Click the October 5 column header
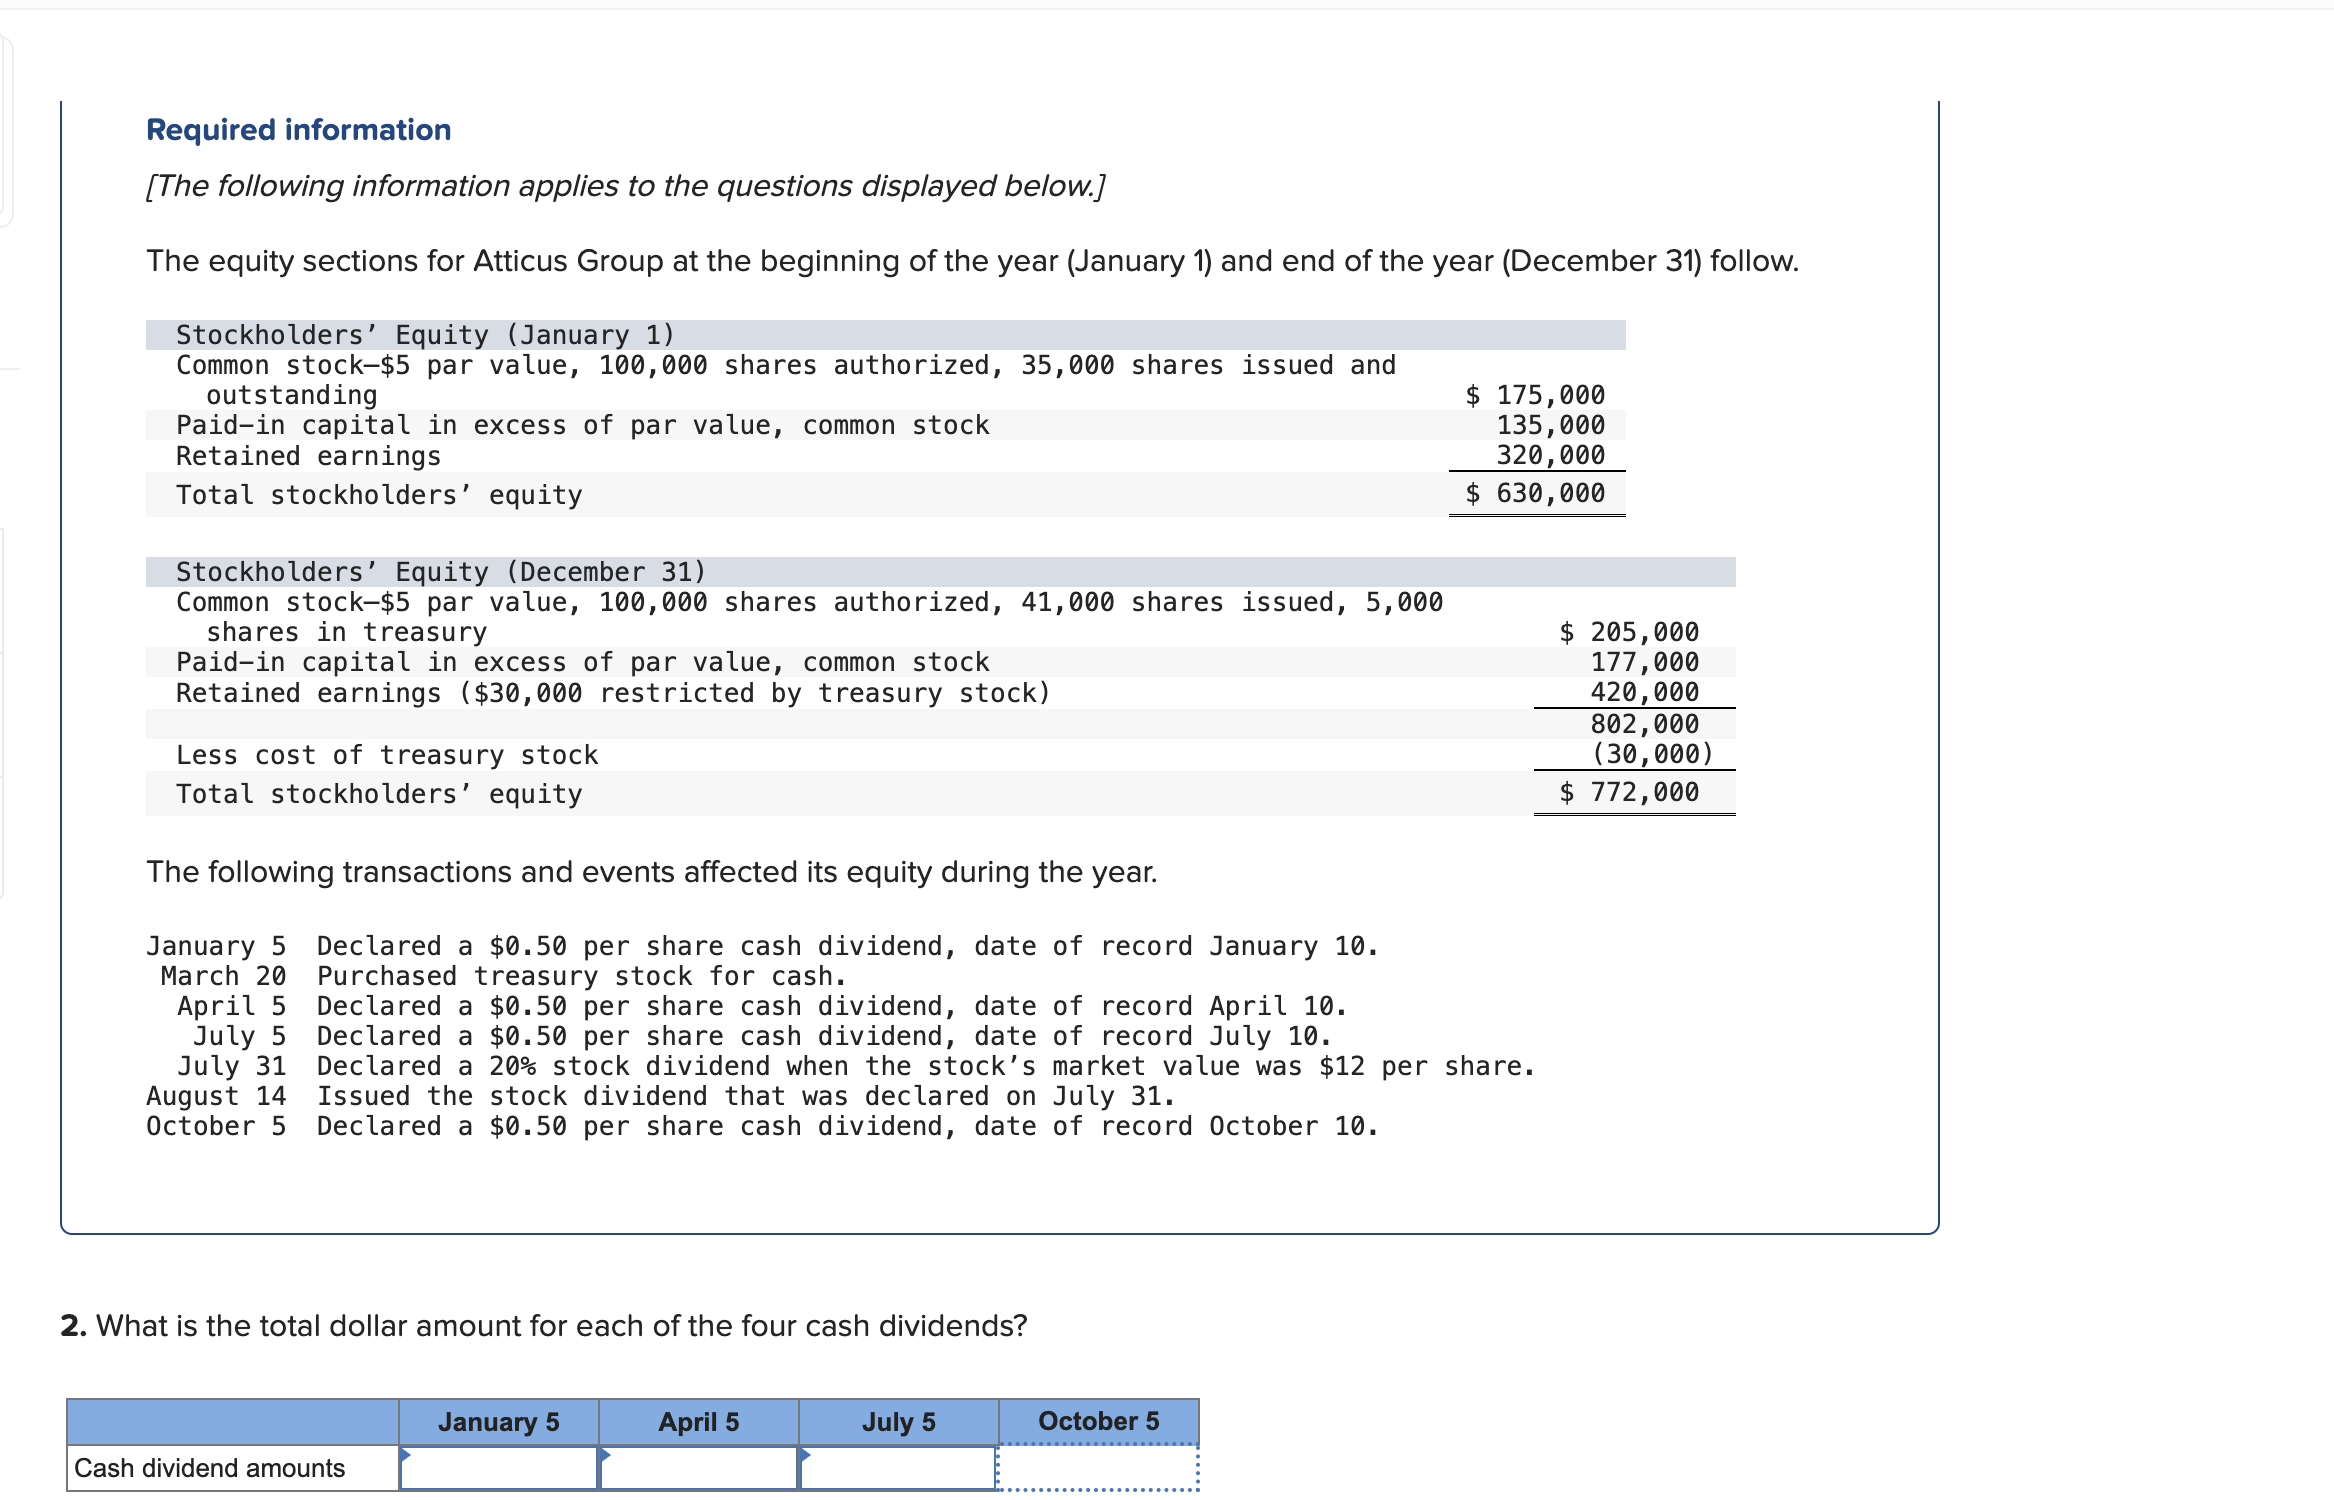 click(x=1098, y=1421)
